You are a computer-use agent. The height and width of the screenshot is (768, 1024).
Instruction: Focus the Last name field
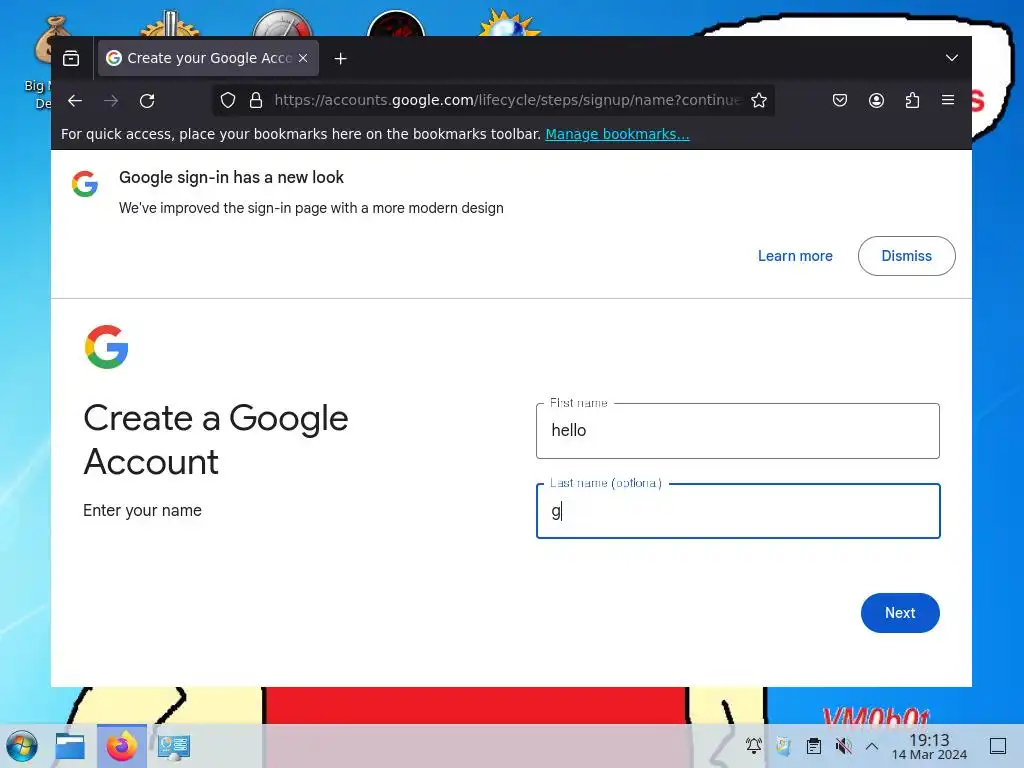tap(738, 511)
